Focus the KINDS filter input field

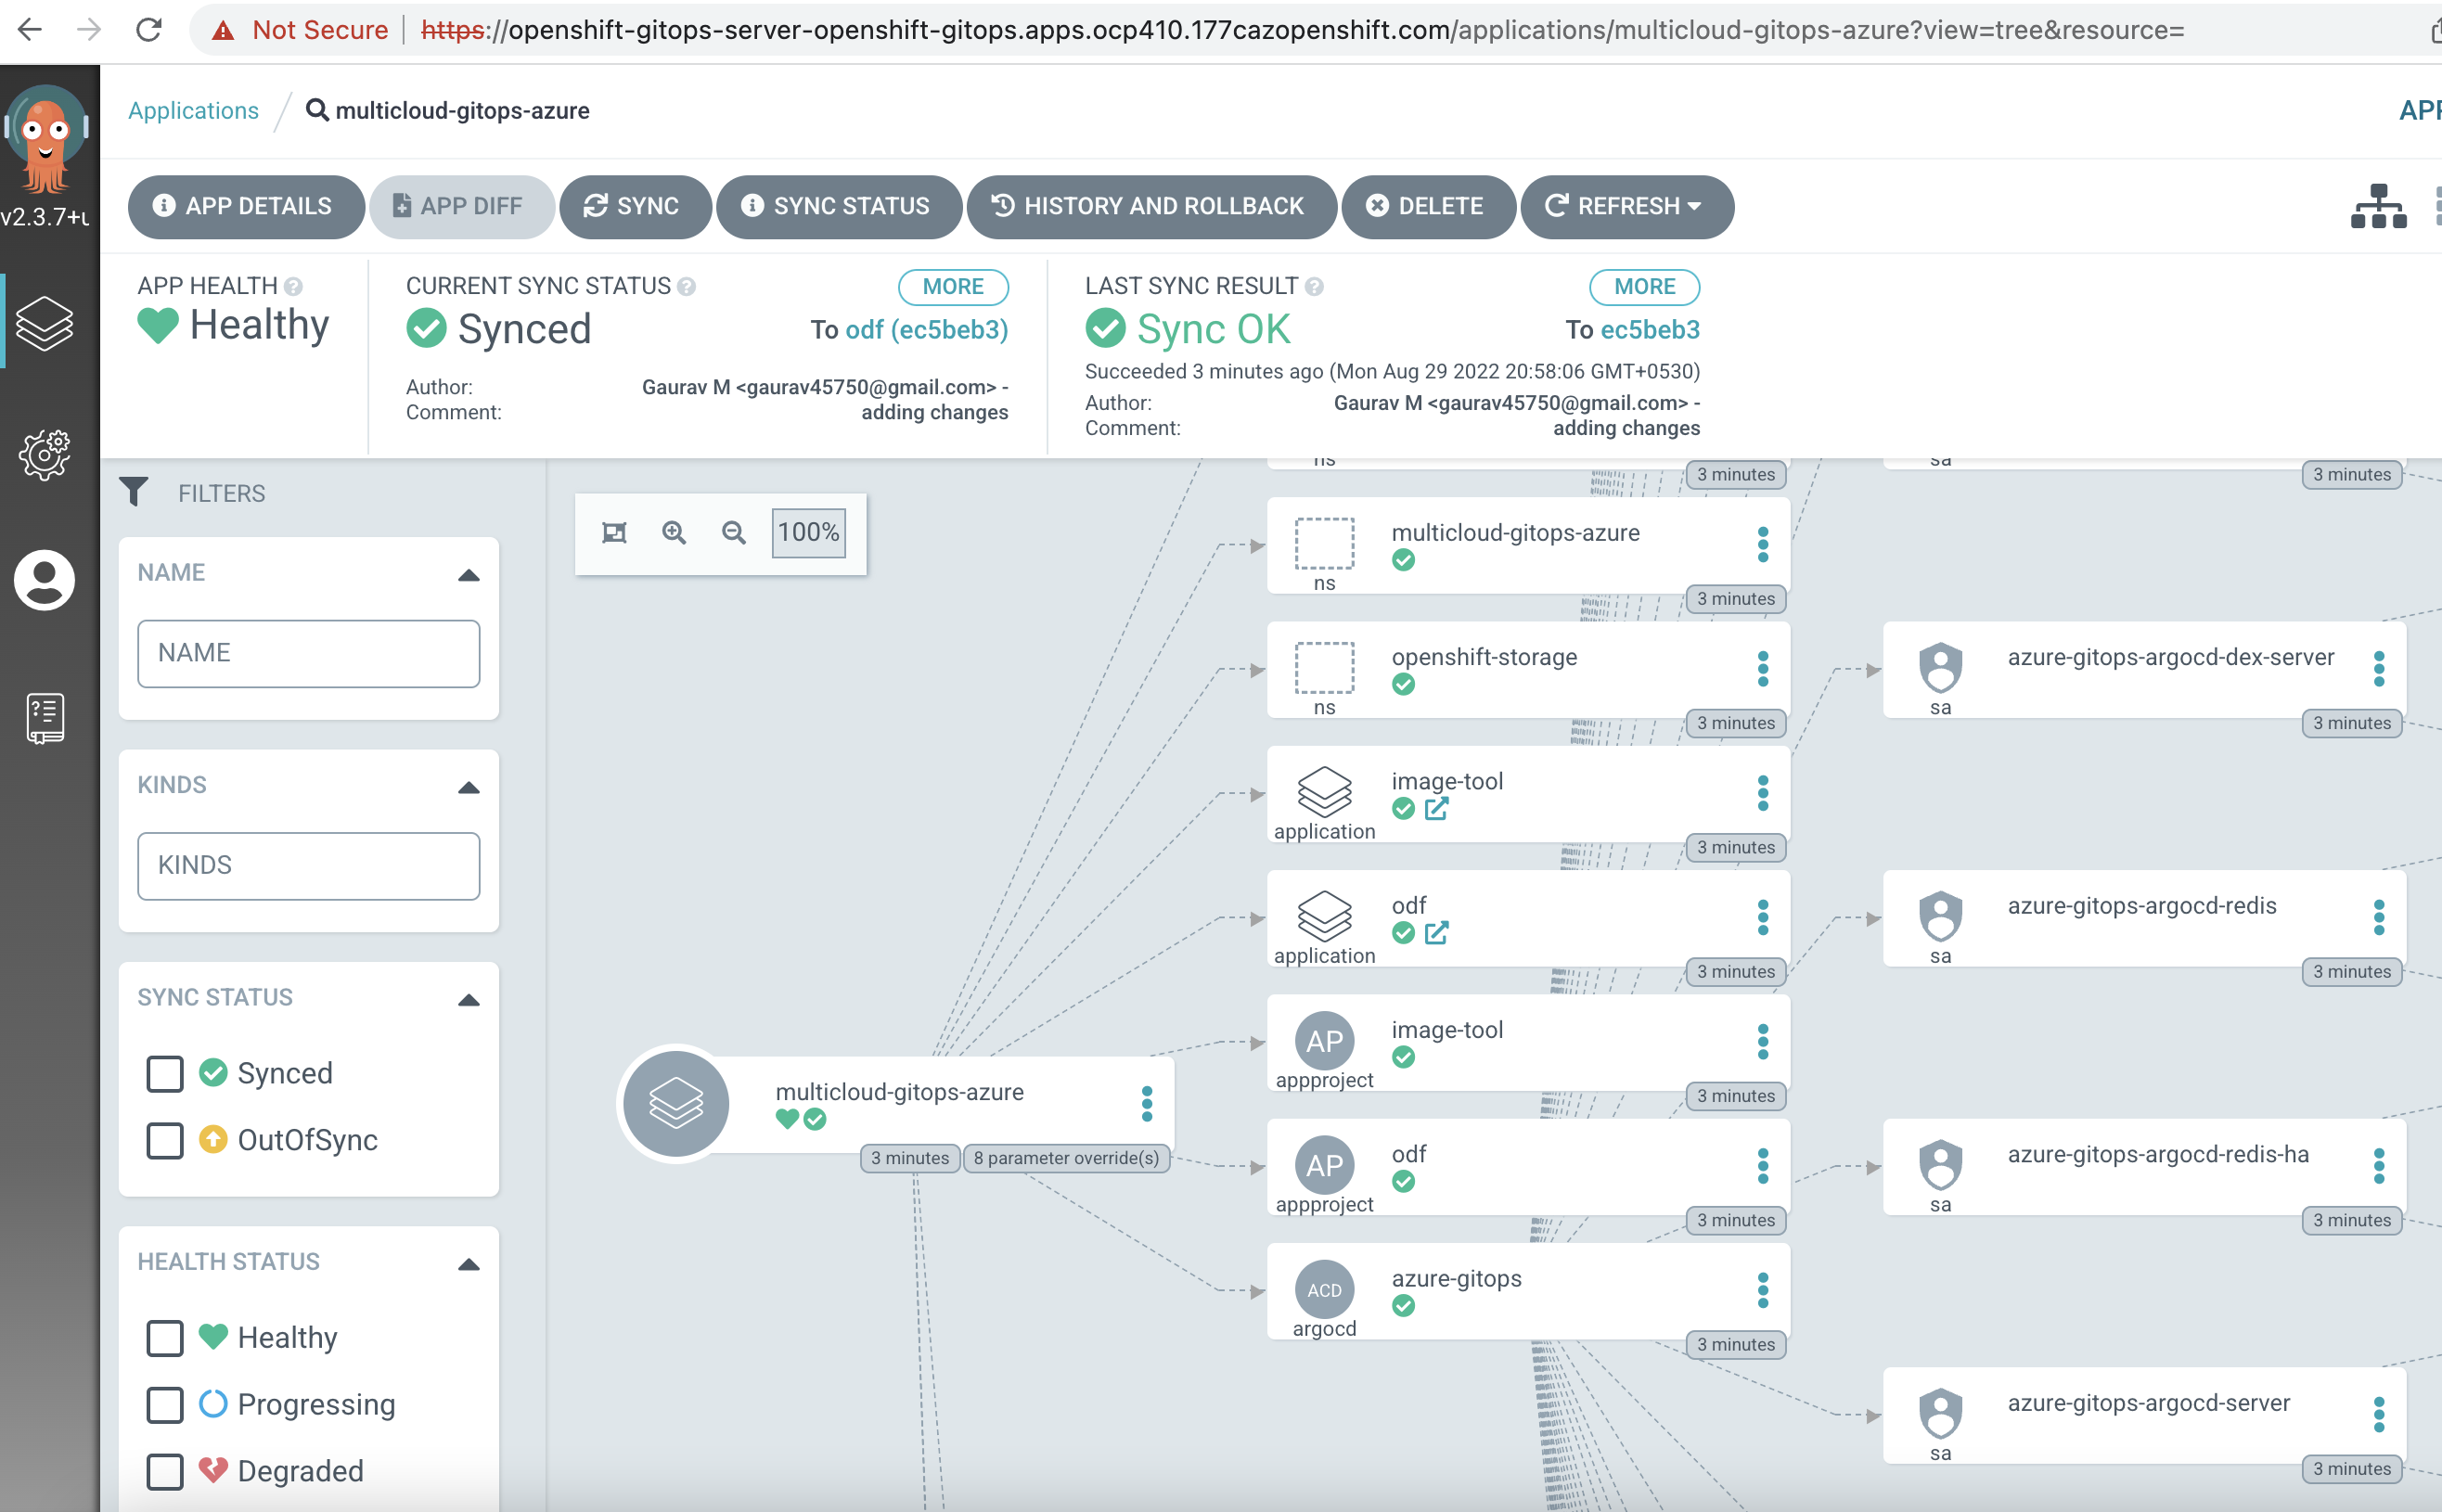coord(308,866)
